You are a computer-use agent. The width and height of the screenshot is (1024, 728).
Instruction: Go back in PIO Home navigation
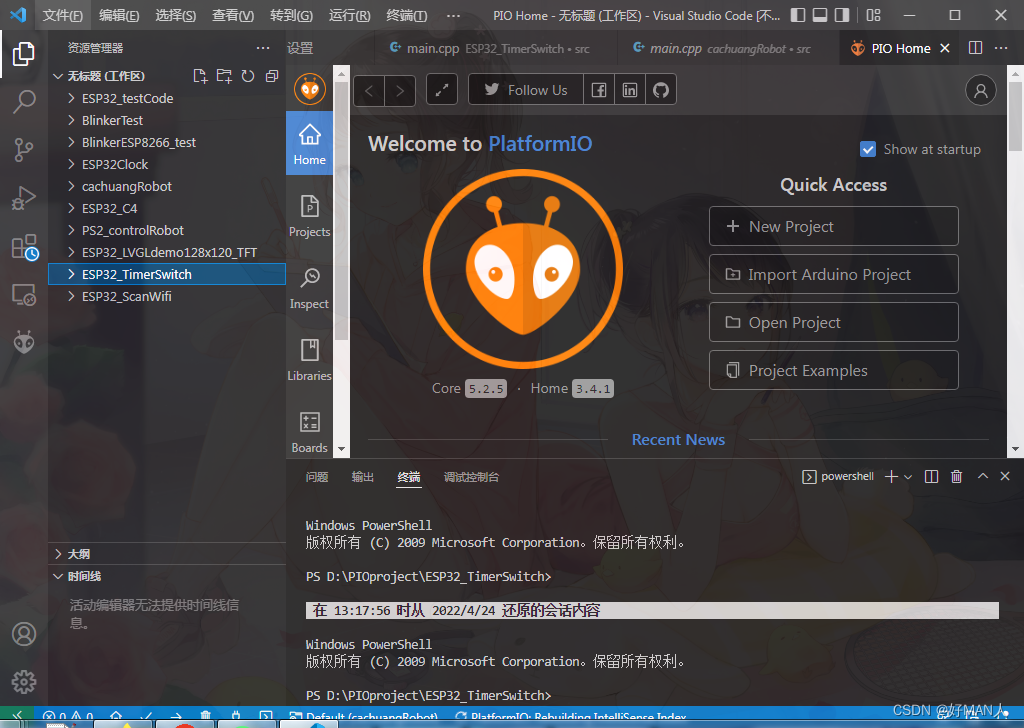(369, 90)
